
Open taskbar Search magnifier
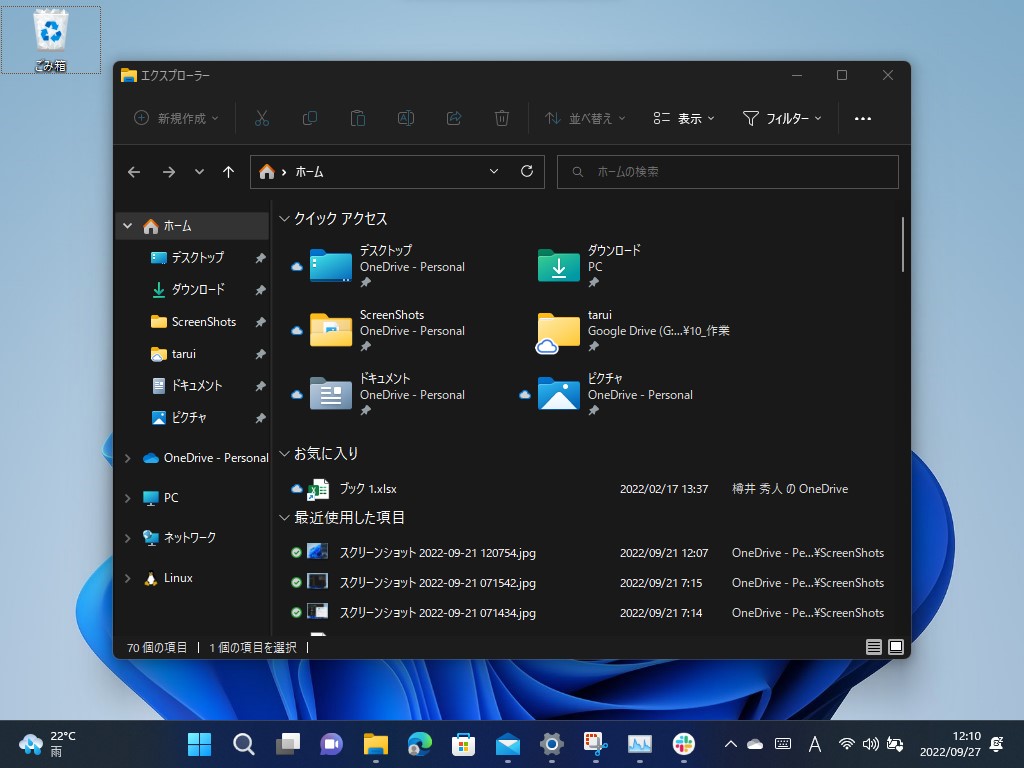(244, 744)
